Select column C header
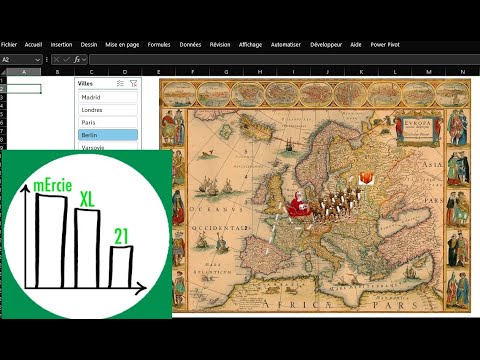 [x=91, y=72]
